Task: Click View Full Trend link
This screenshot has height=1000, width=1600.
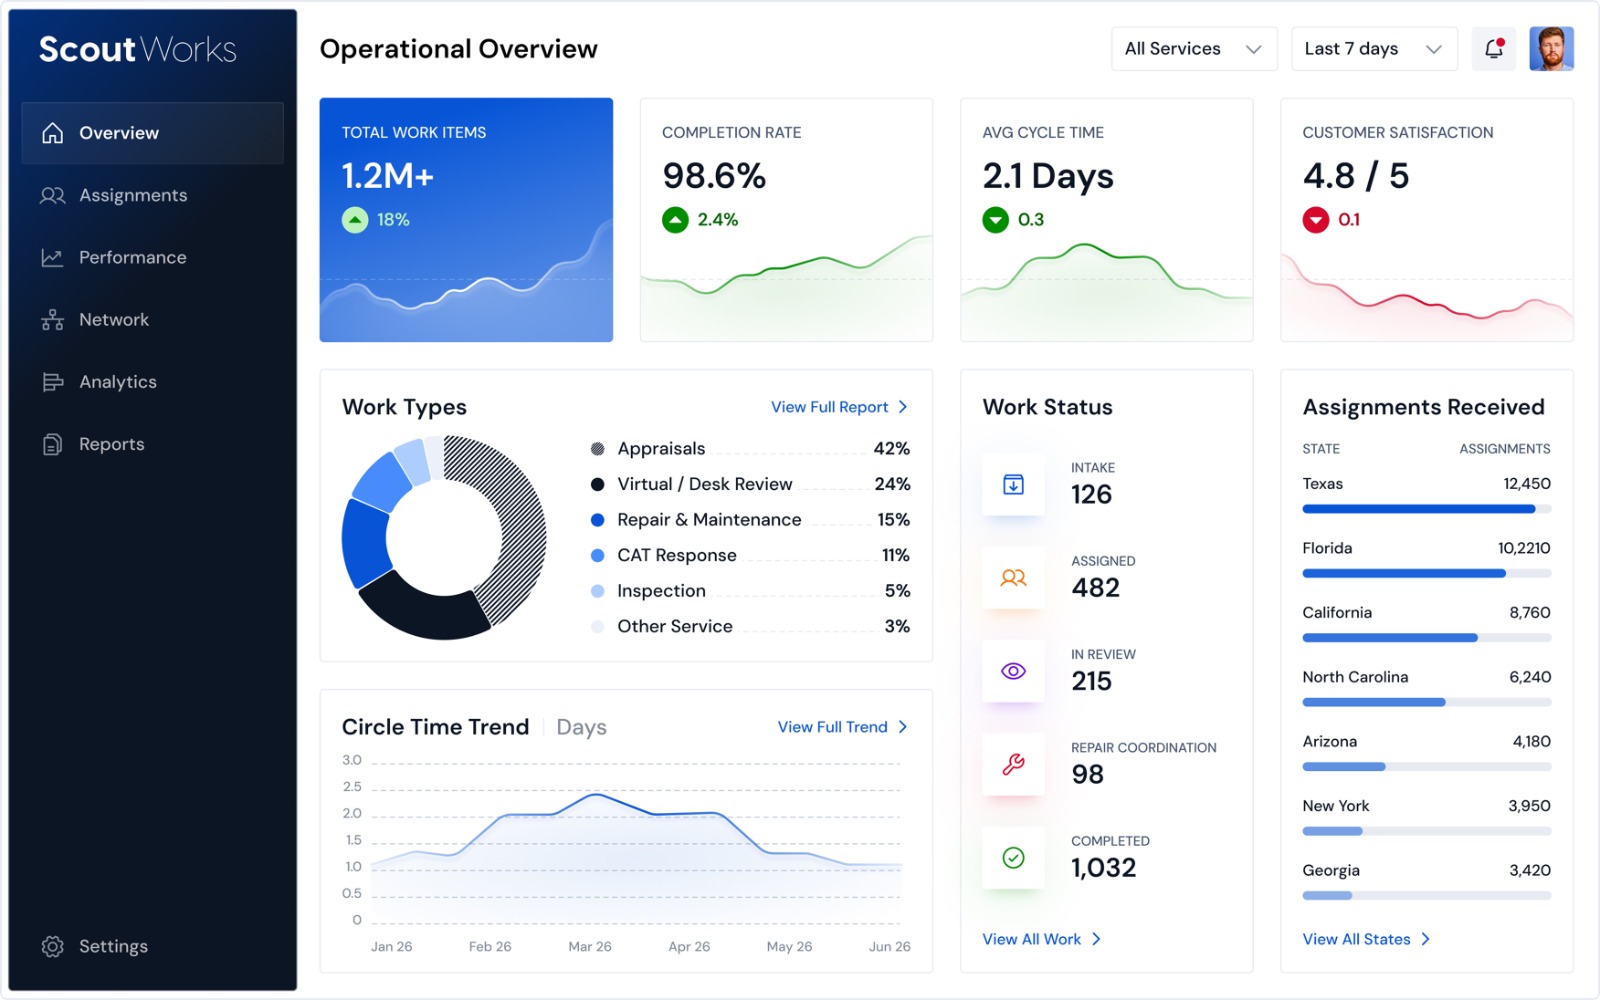Action: pyautogui.click(x=842, y=727)
